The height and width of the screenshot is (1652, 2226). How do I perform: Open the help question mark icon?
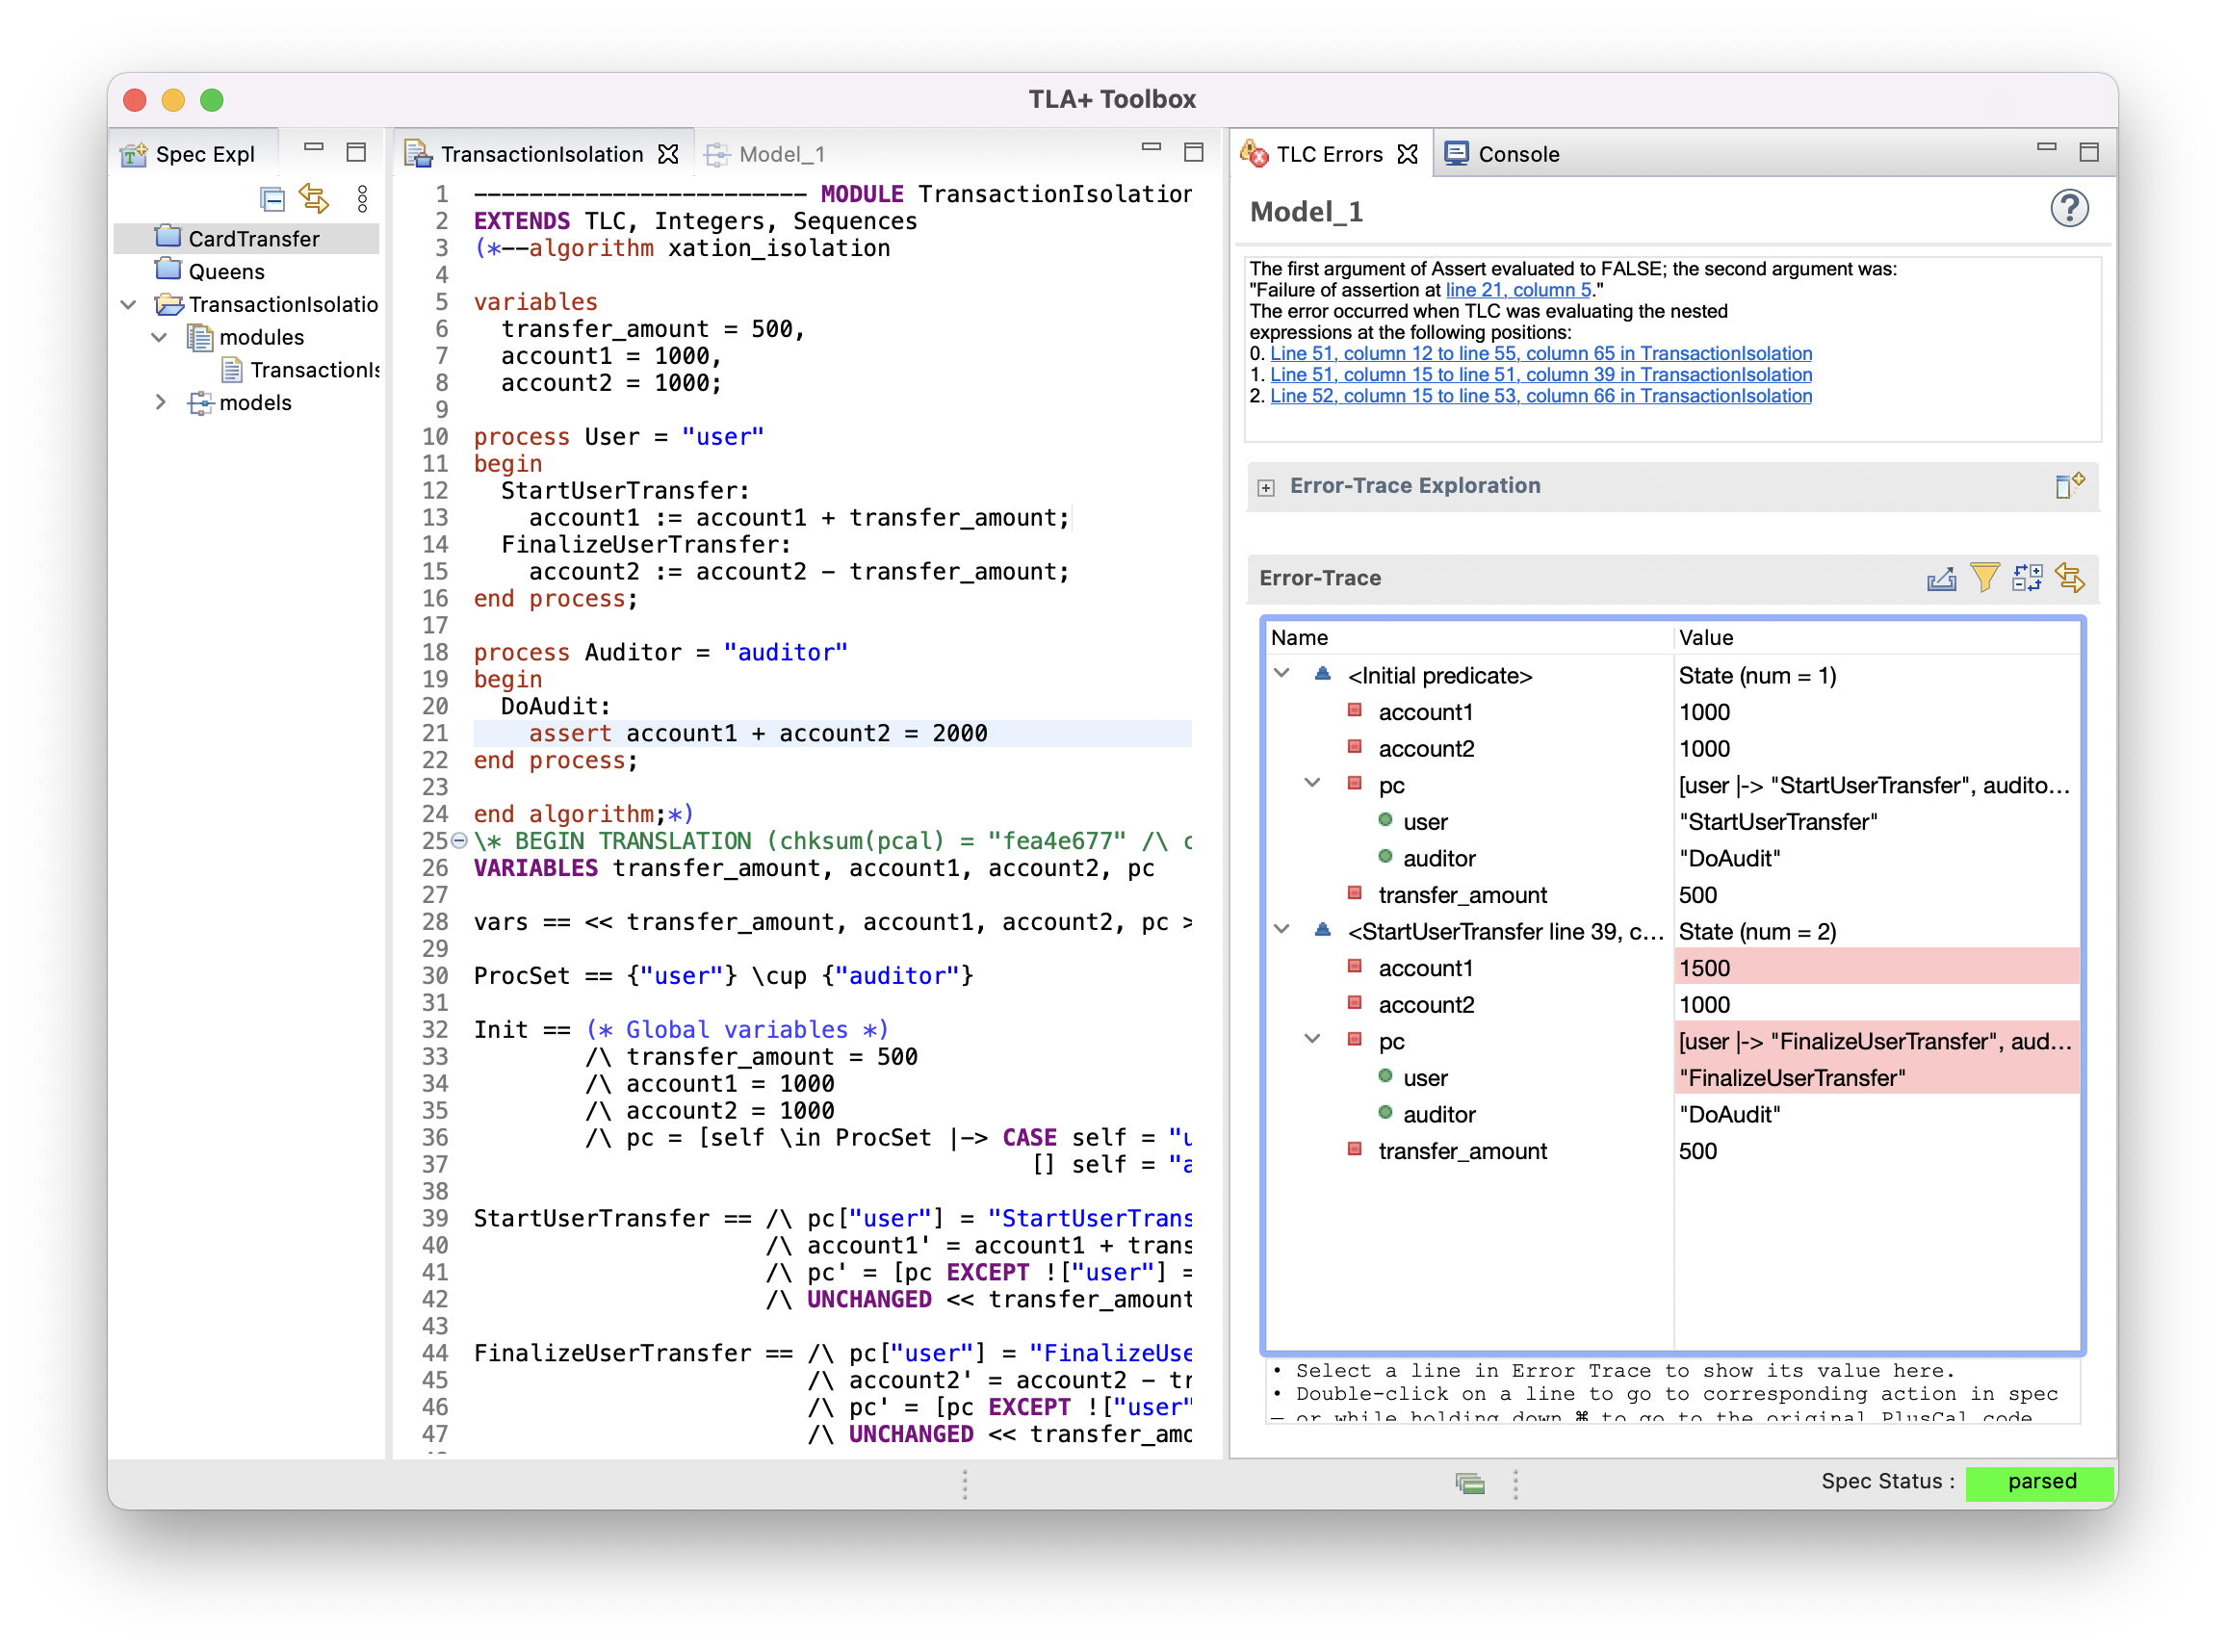(x=2068, y=209)
